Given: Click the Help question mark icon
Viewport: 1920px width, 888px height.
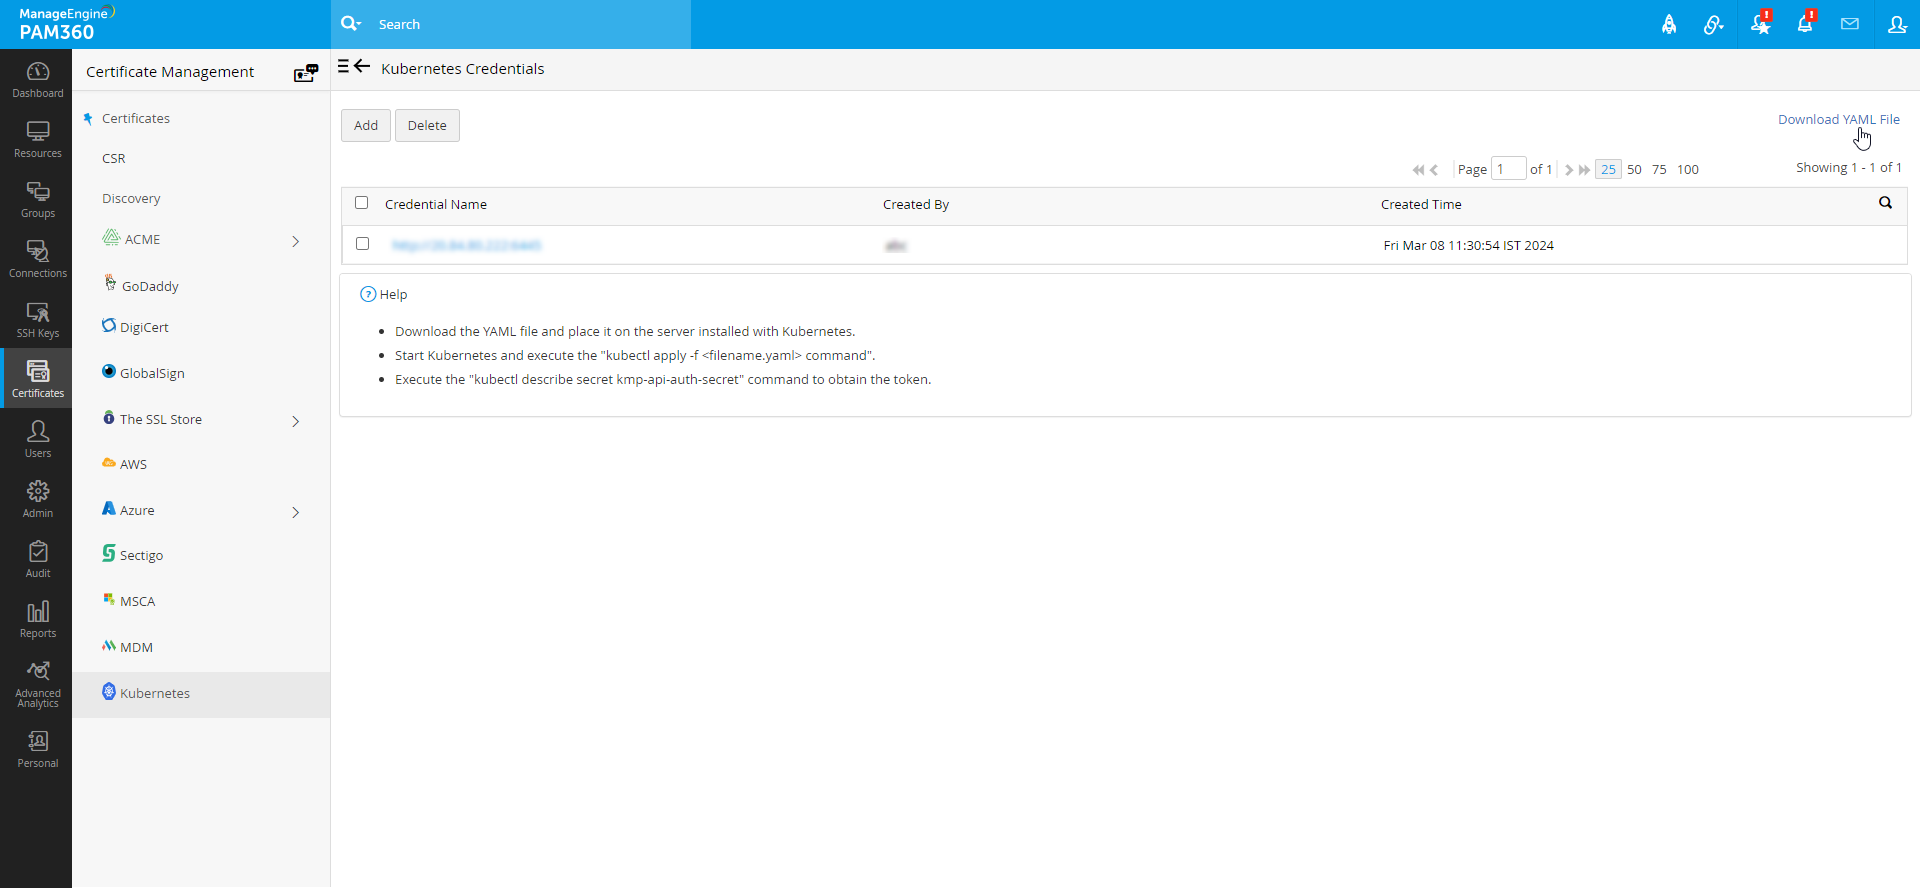Looking at the screenshot, I should pos(368,294).
